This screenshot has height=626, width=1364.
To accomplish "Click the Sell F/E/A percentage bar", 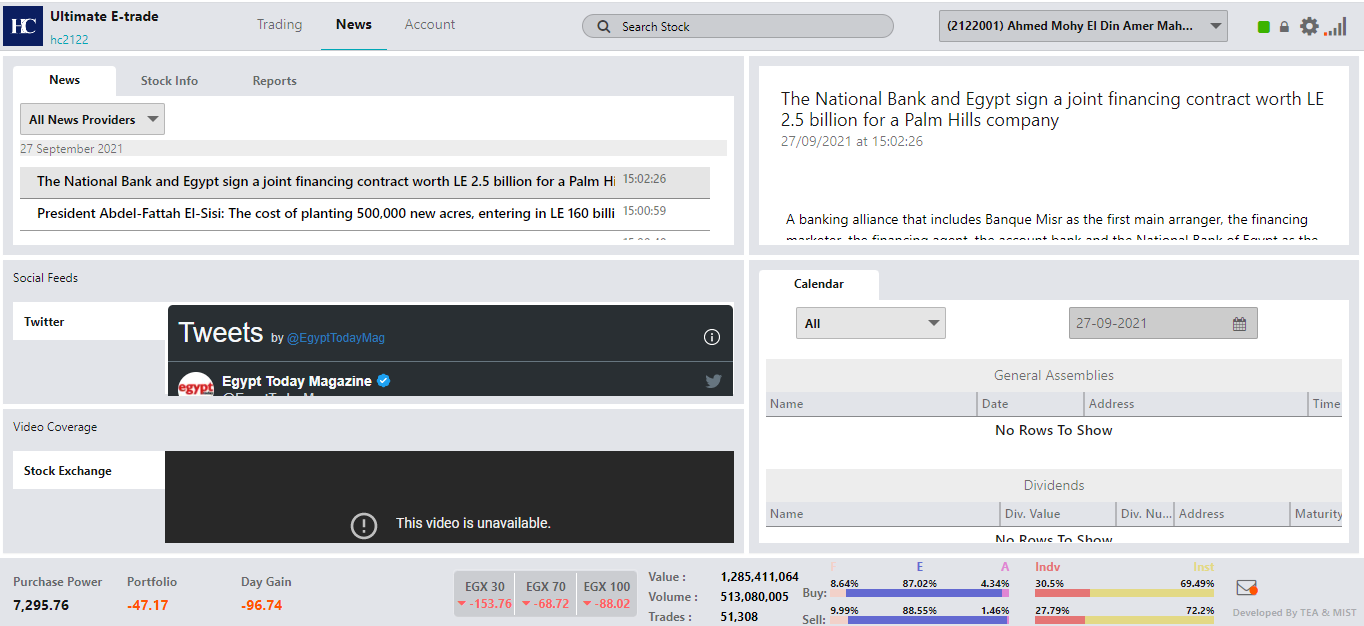I will click(920, 620).
